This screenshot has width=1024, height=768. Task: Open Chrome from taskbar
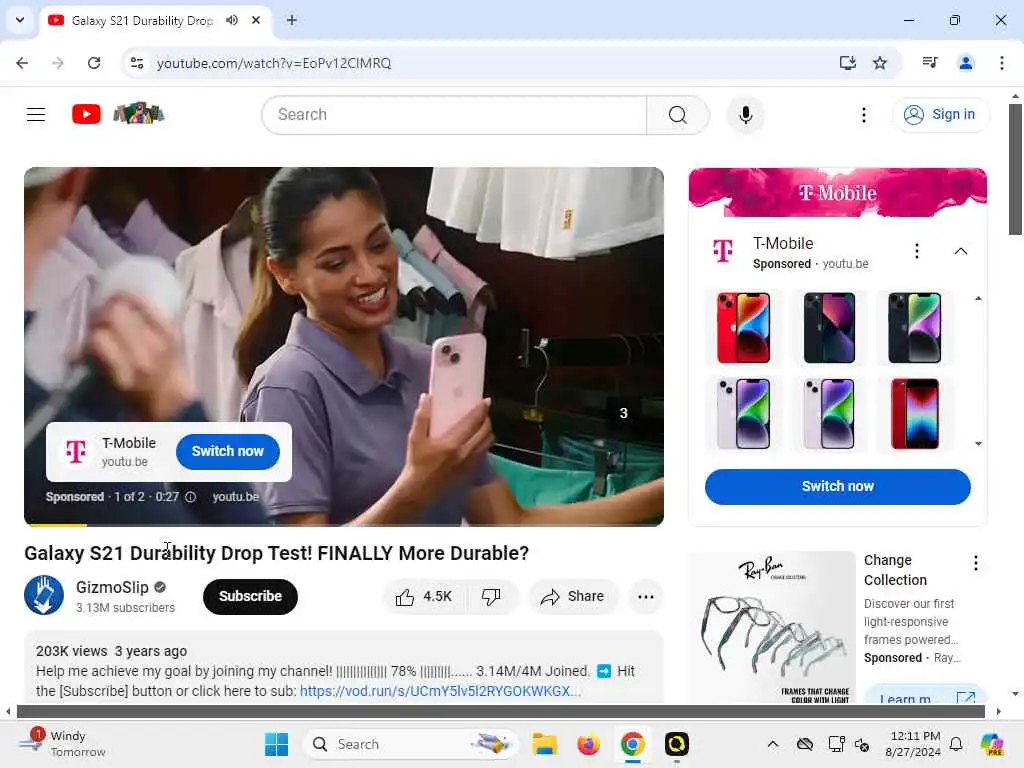[x=632, y=744]
